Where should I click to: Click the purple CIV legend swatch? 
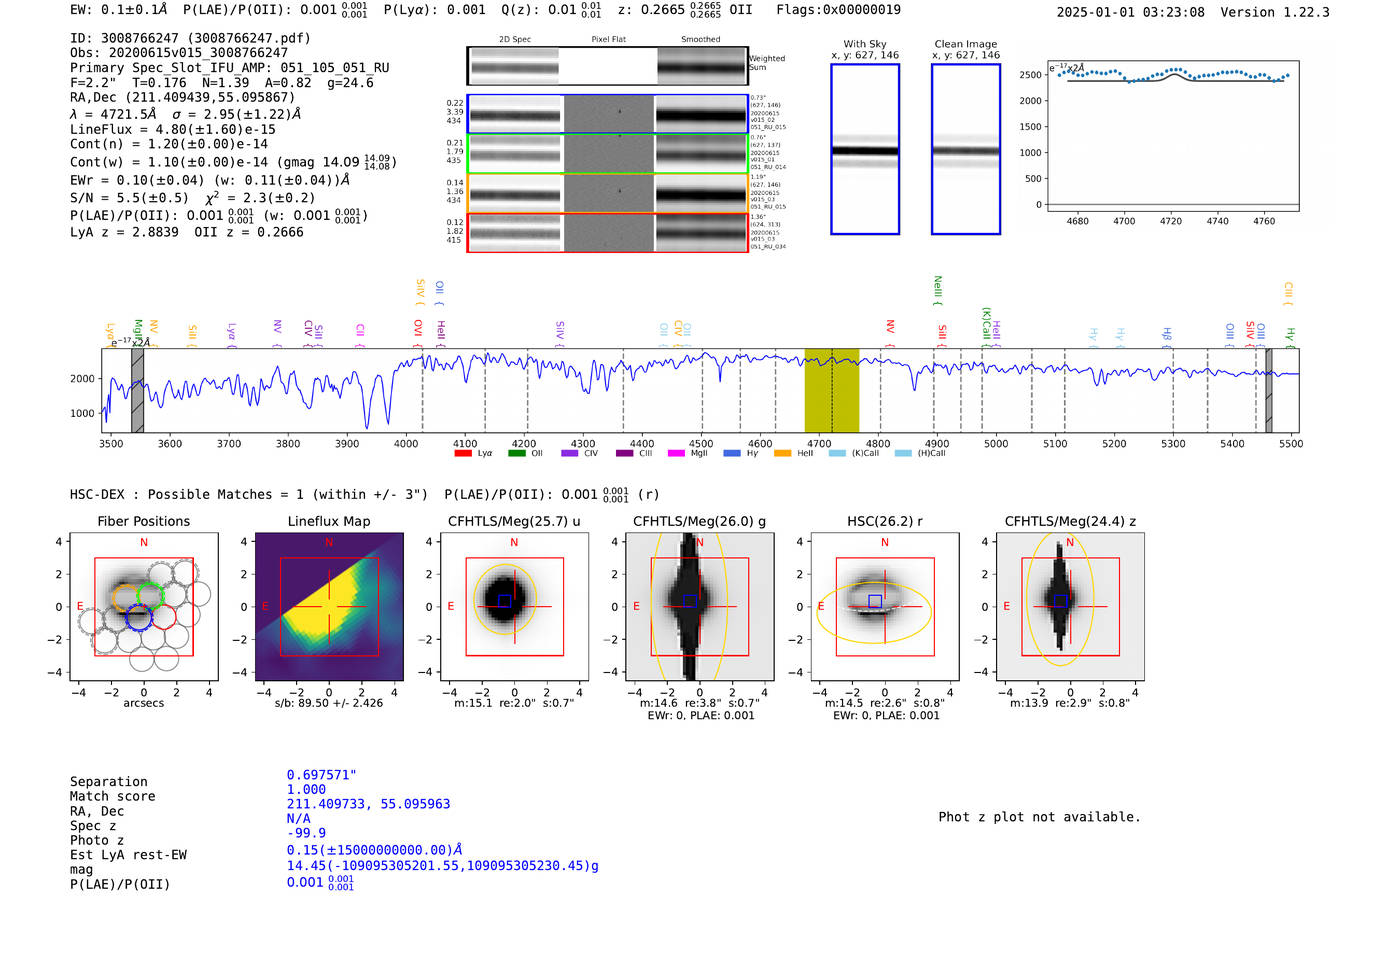coord(570,454)
